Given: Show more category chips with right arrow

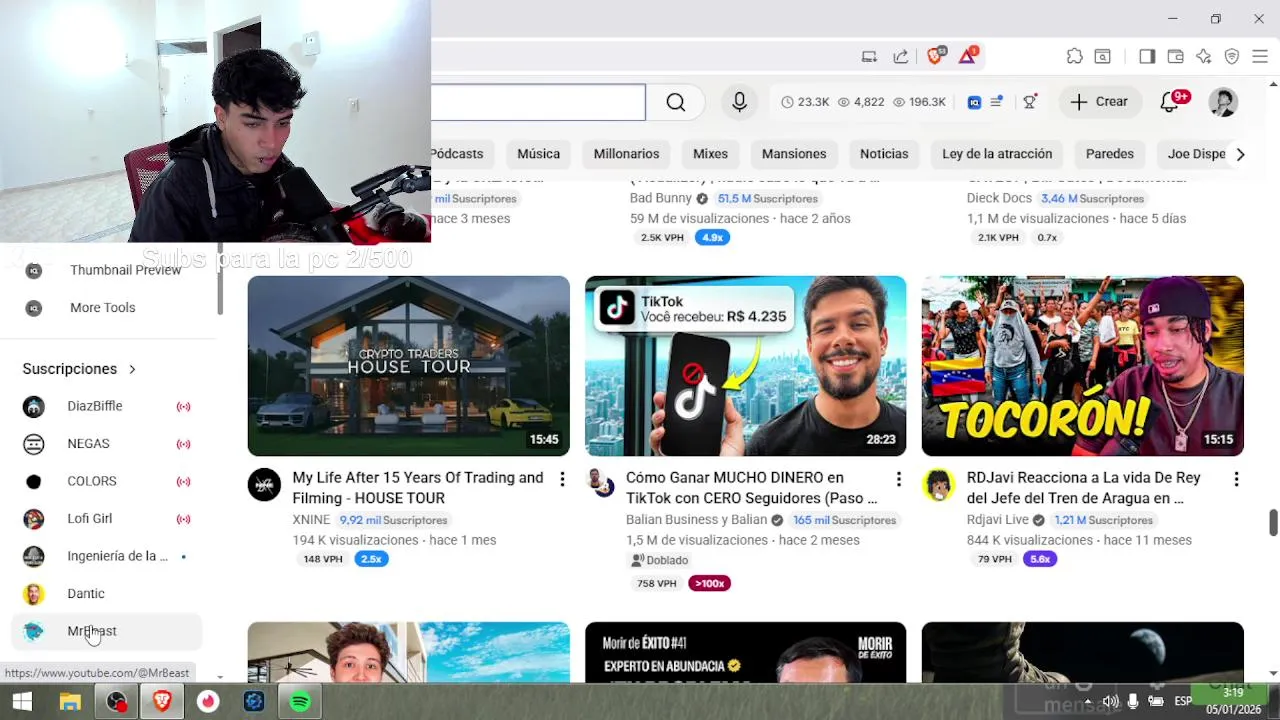Looking at the screenshot, I should 1240,154.
